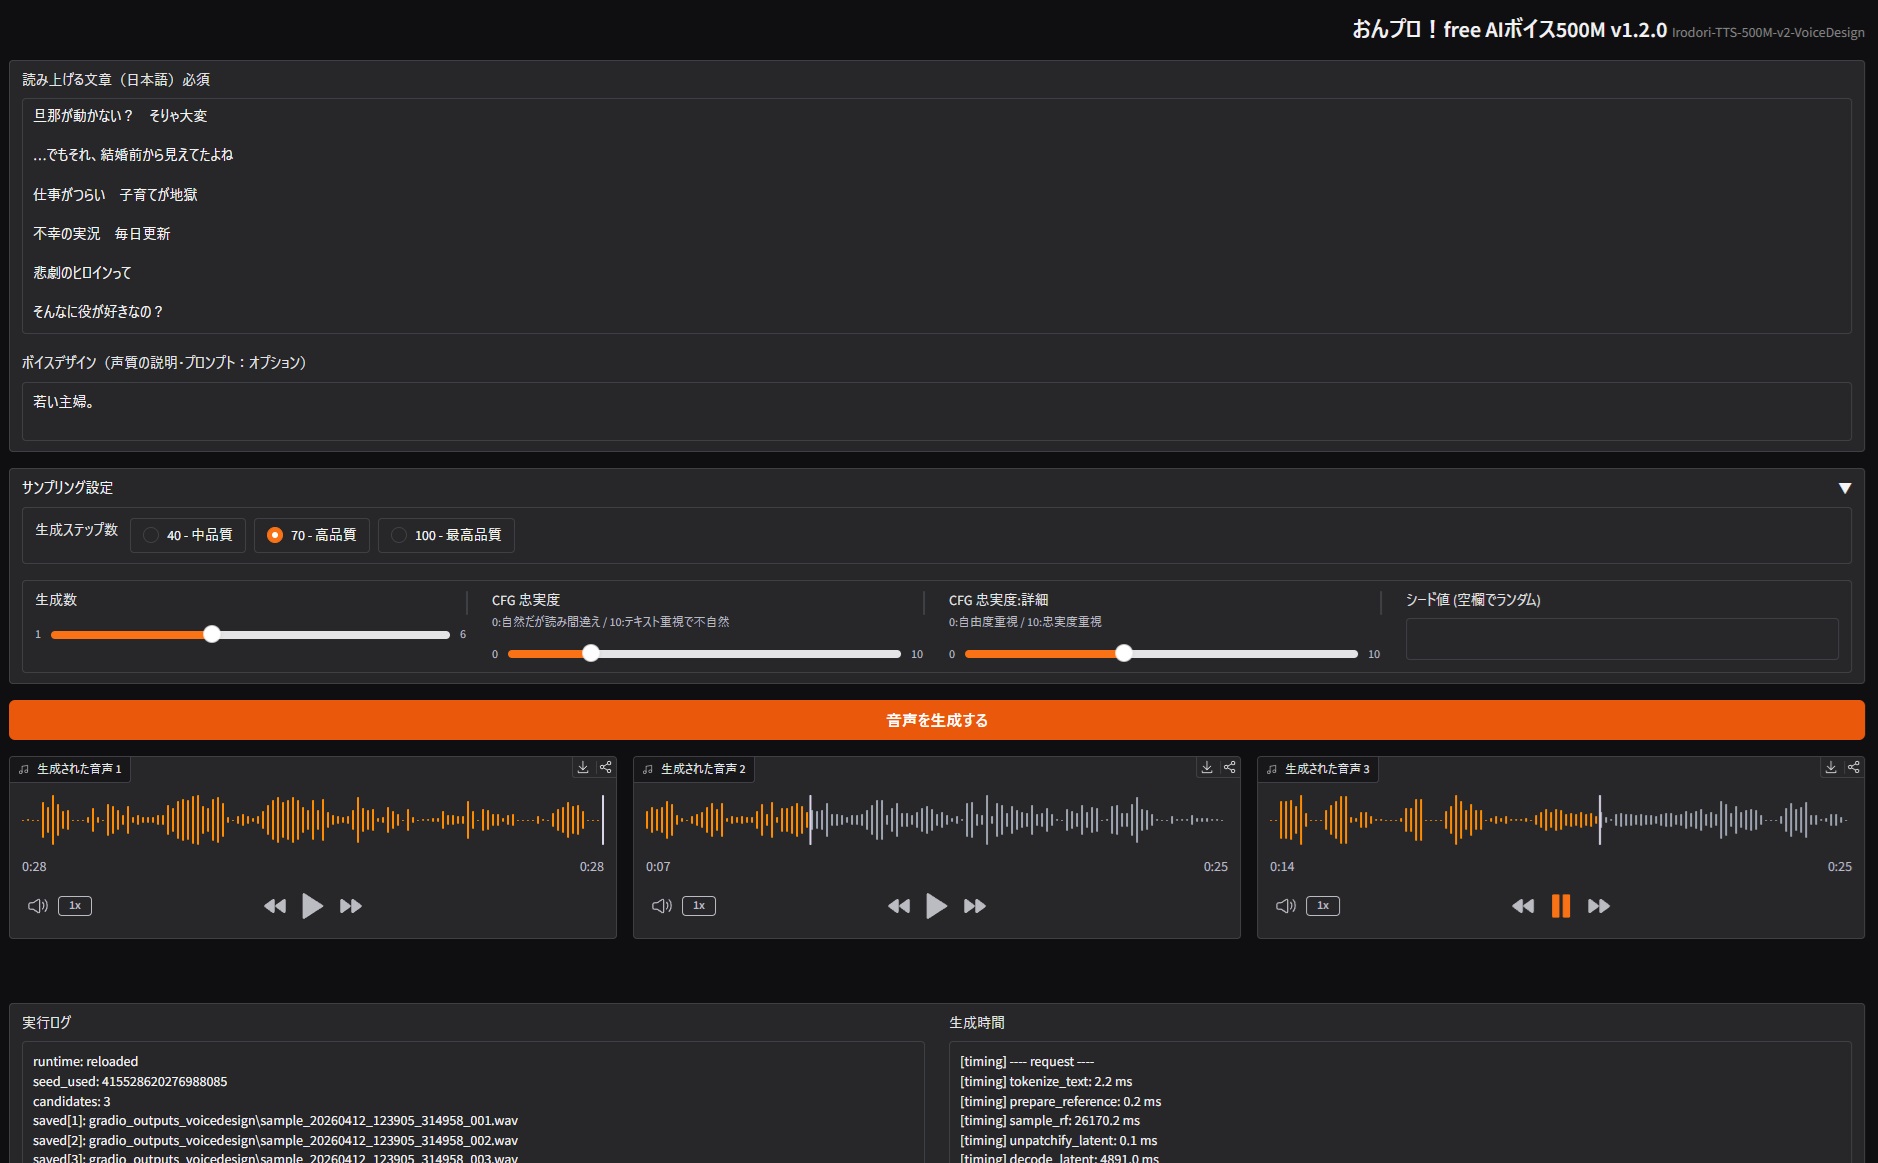1878x1163 pixels.
Task: Select 70 - 高品質 generation steps
Action: click(x=275, y=535)
